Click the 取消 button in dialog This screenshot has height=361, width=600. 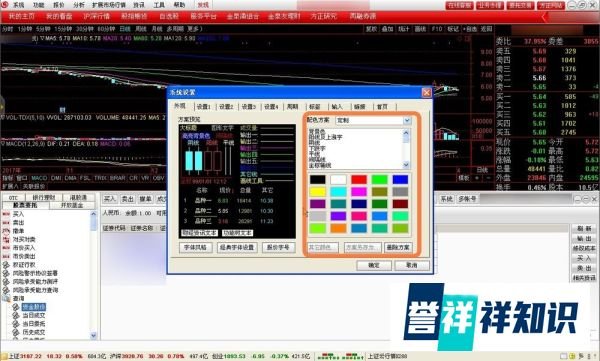tap(412, 265)
